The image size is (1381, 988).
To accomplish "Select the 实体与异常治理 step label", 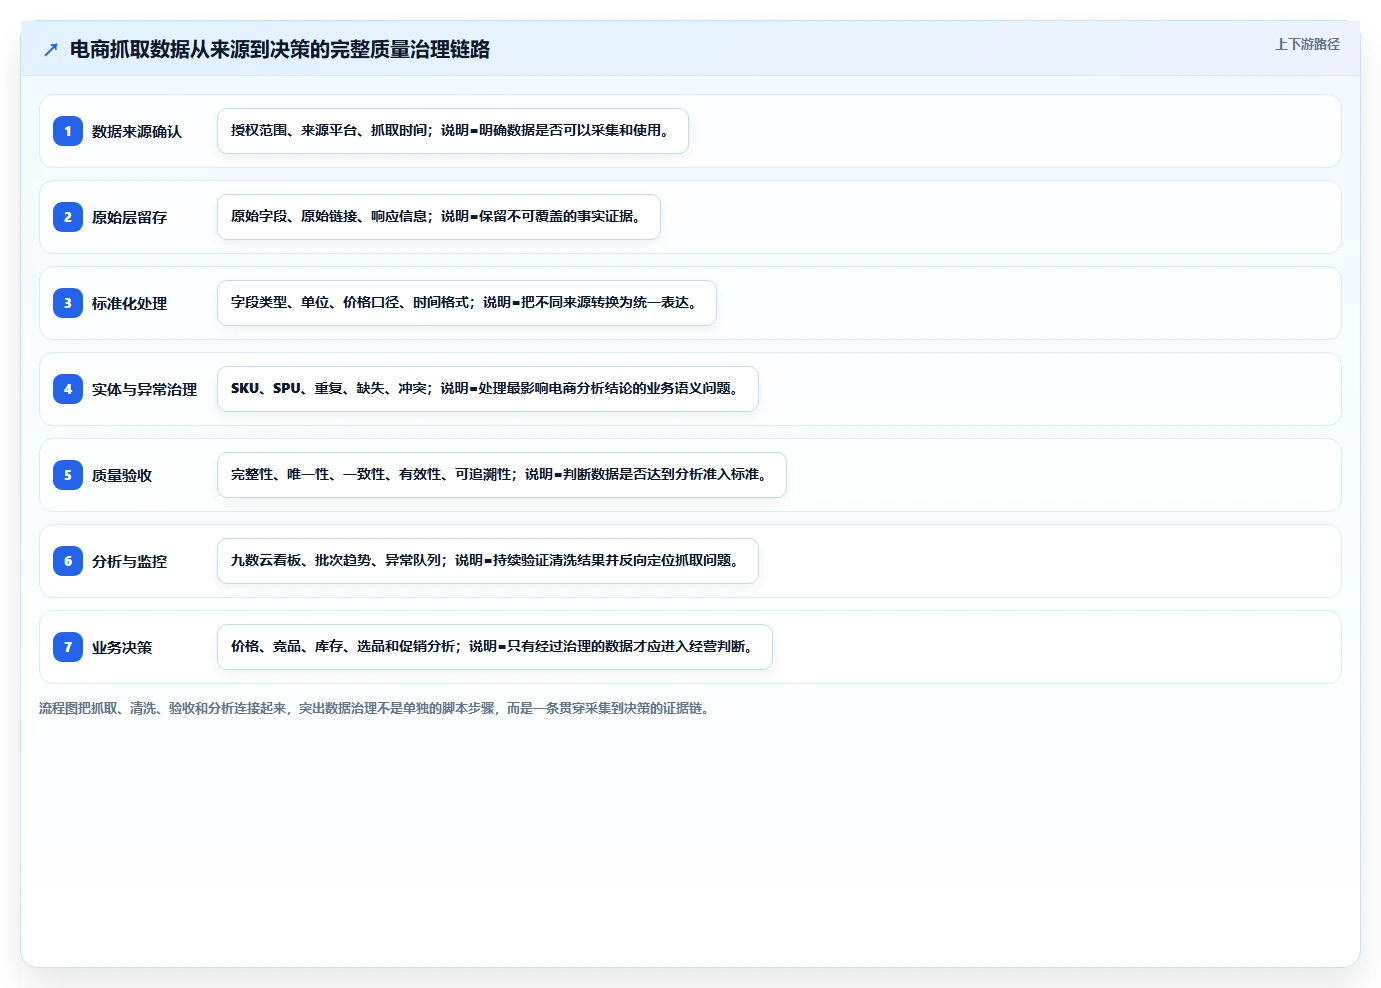I will (x=145, y=390).
